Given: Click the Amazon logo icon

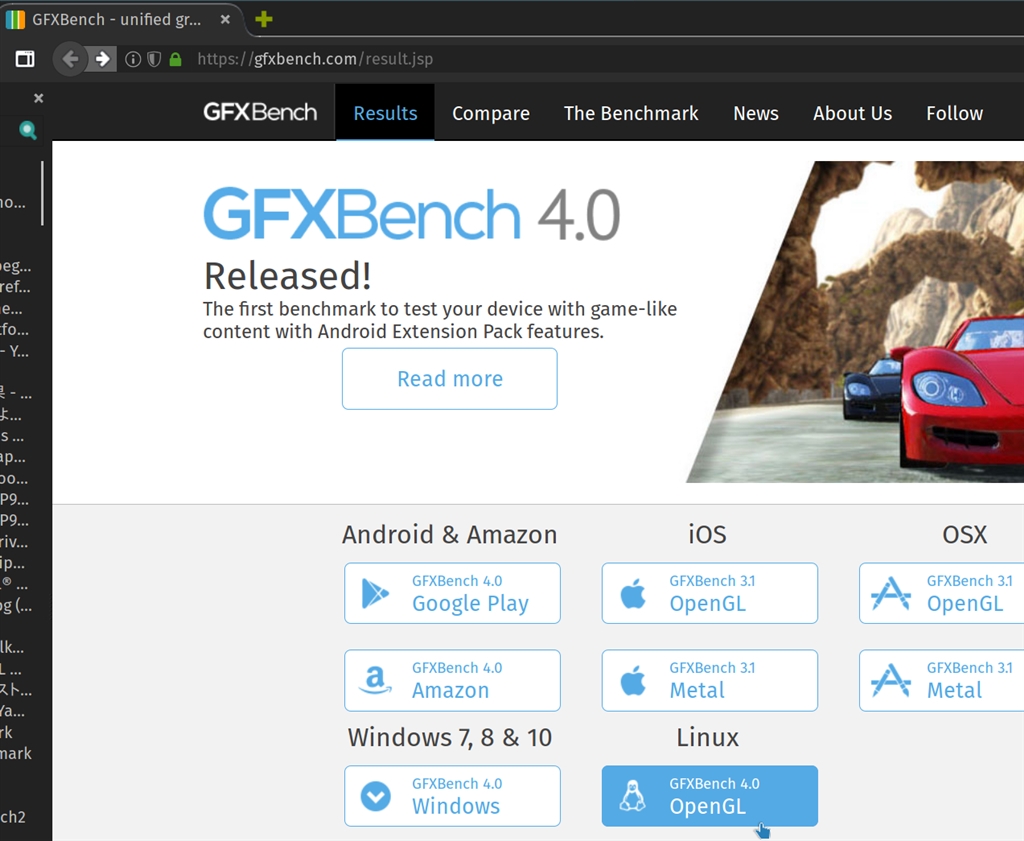Looking at the screenshot, I should coord(376,680).
